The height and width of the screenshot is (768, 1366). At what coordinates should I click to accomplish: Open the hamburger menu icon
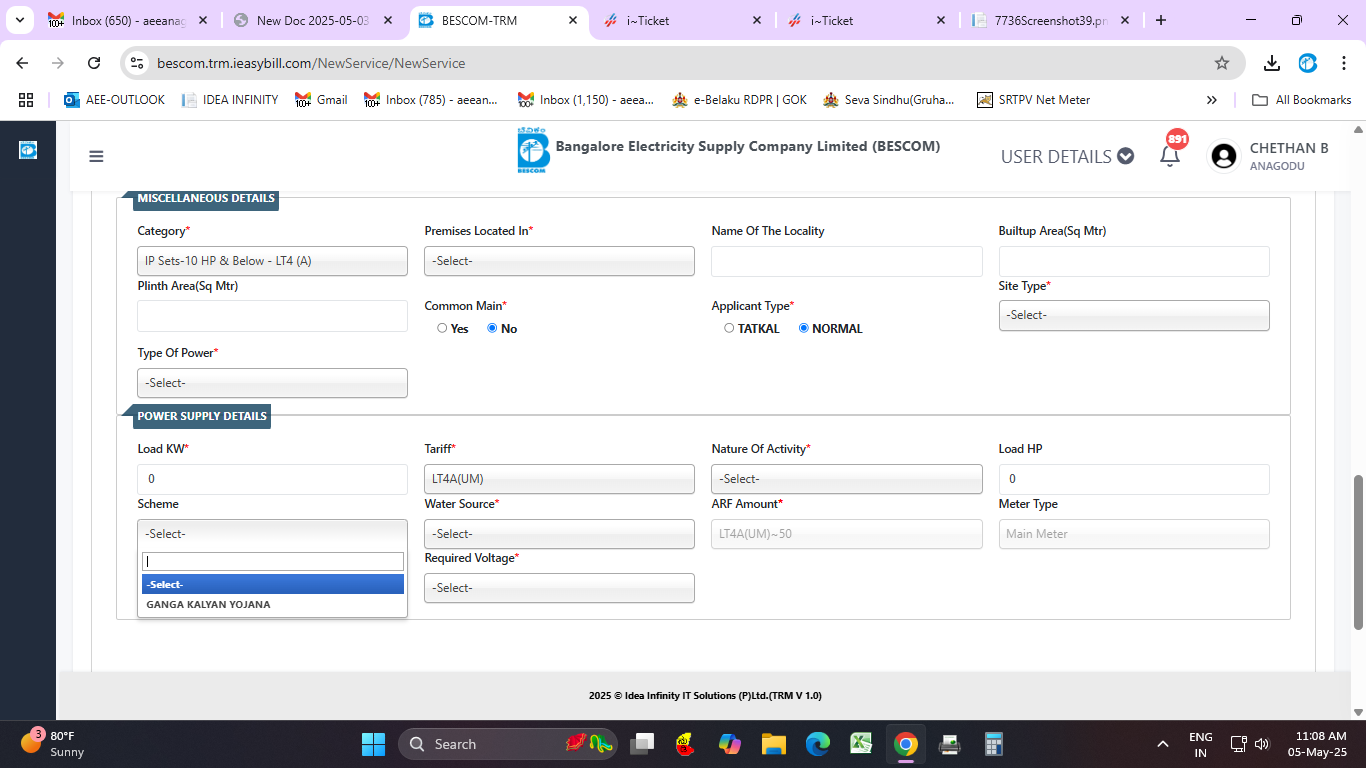click(96, 156)
